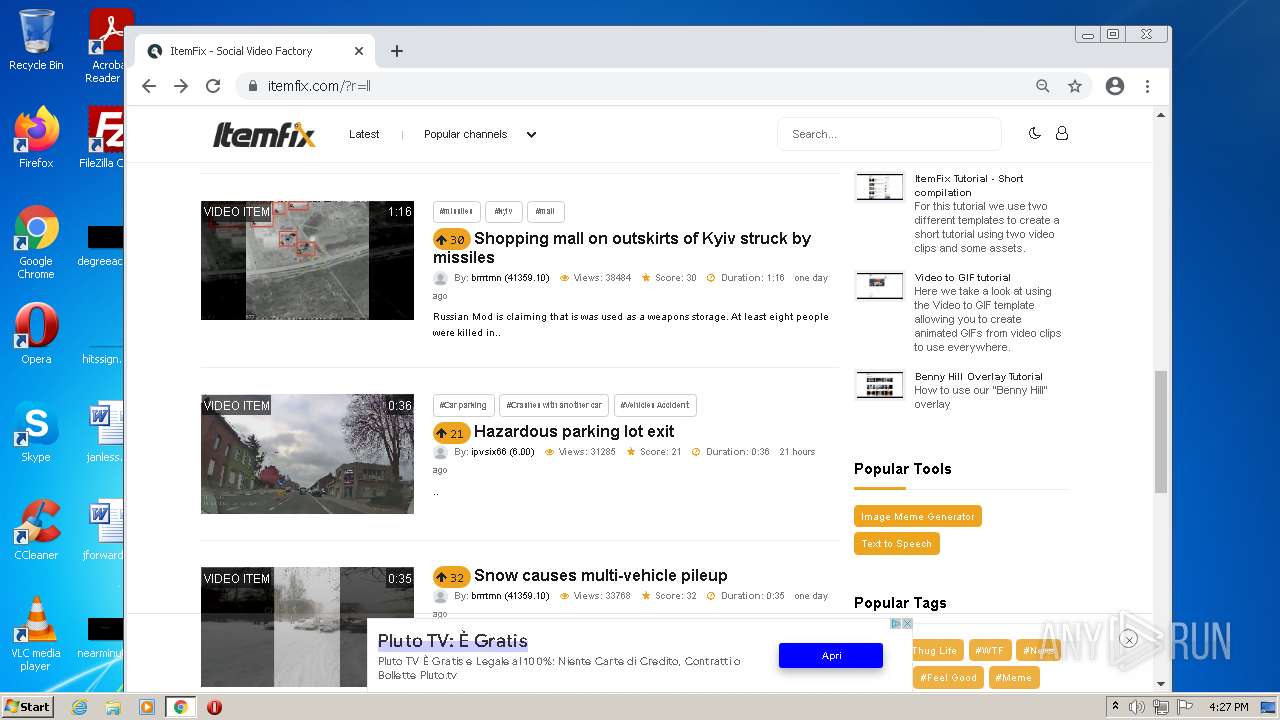Click the ItemFix logo
Image resolution: width=1280 pixels, height=720 pixels.
264,135
